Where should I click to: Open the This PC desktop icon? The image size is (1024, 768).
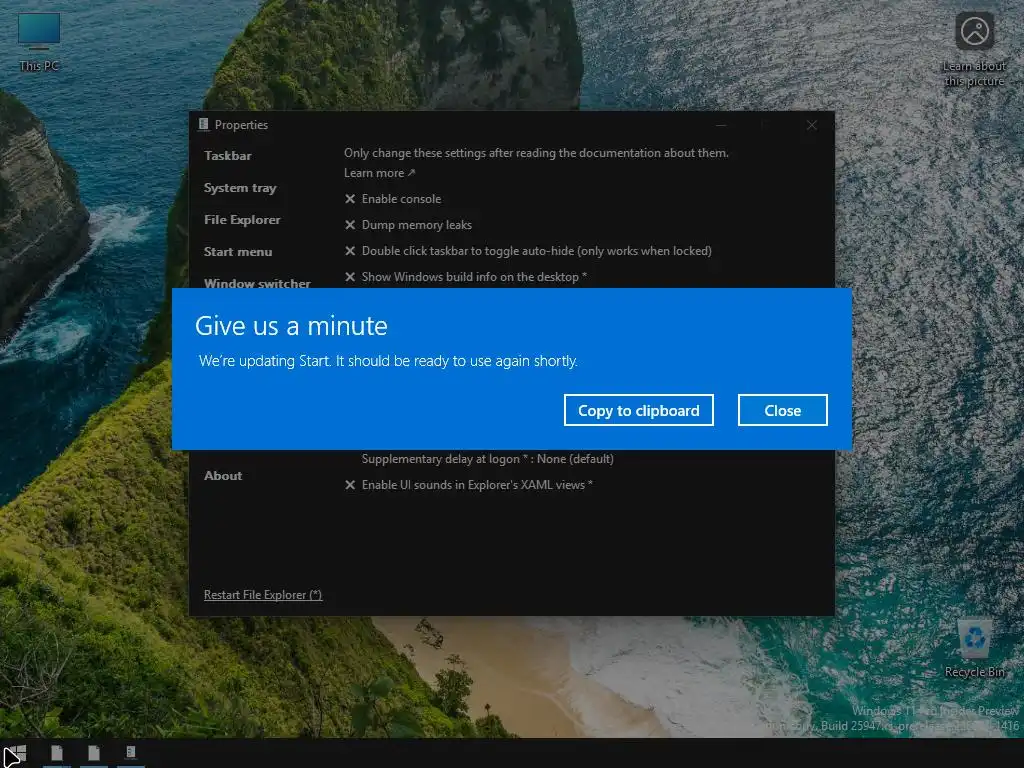(39, 42)
